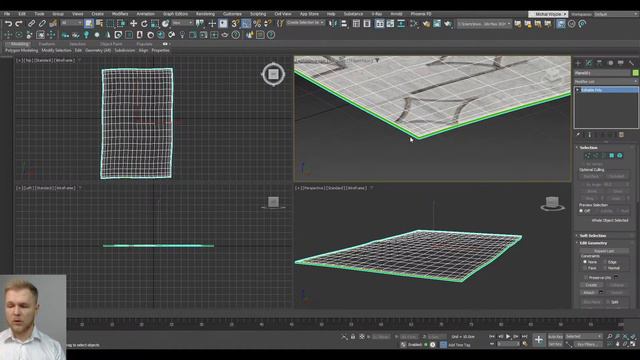Enable the Preserve UVs checkbox
This screenshot has width=640, height=360.
coord(585,278)
